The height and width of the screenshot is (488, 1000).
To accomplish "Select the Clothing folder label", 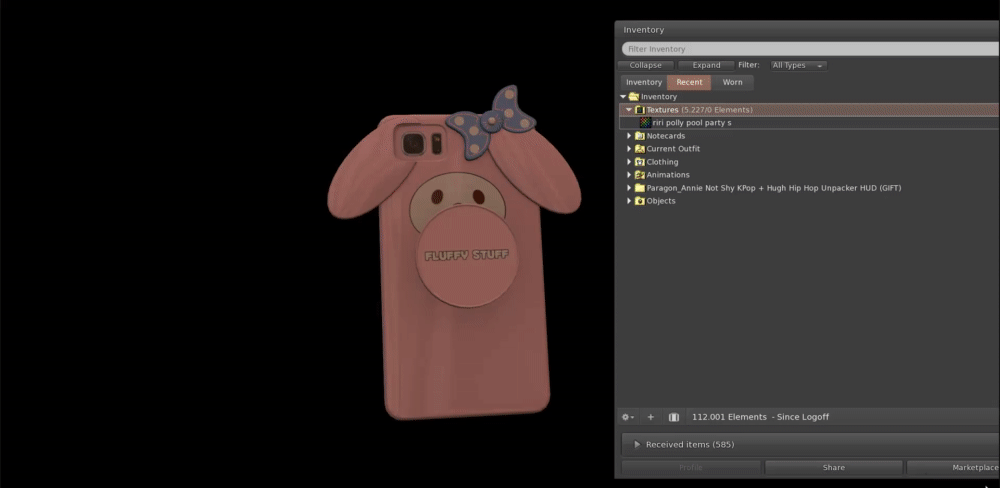I will [663, 162].
